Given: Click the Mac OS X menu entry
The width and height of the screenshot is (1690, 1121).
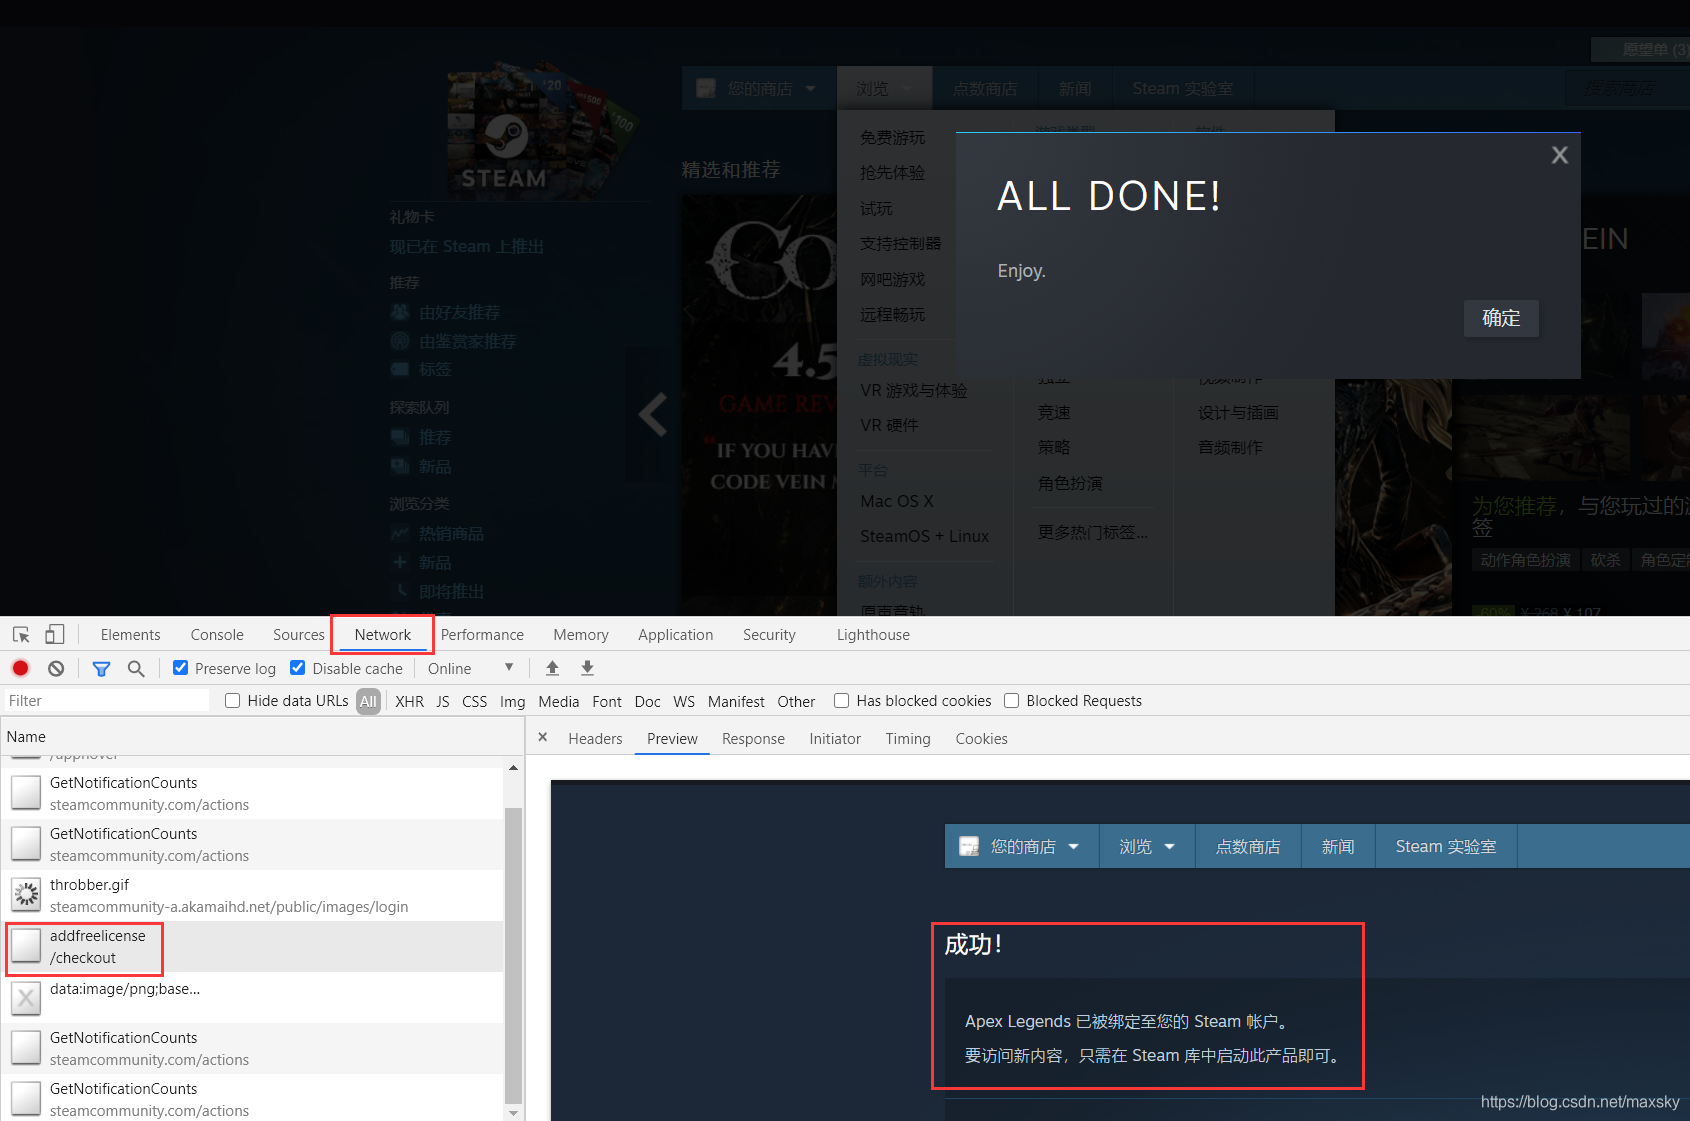Looking at the screenshot, I should pyautogui.click(x=897, y=501).
